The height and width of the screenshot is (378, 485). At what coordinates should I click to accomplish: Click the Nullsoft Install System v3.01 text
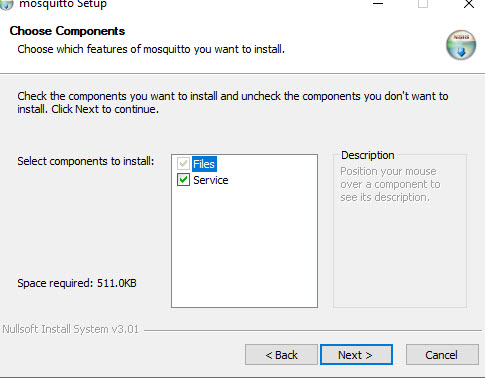(70, 329)
